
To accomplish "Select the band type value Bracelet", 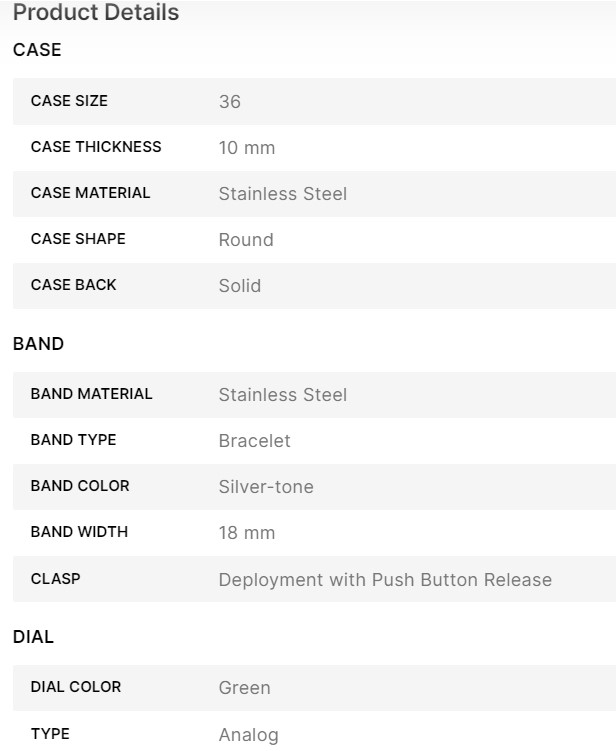I will tap(255, 441).
